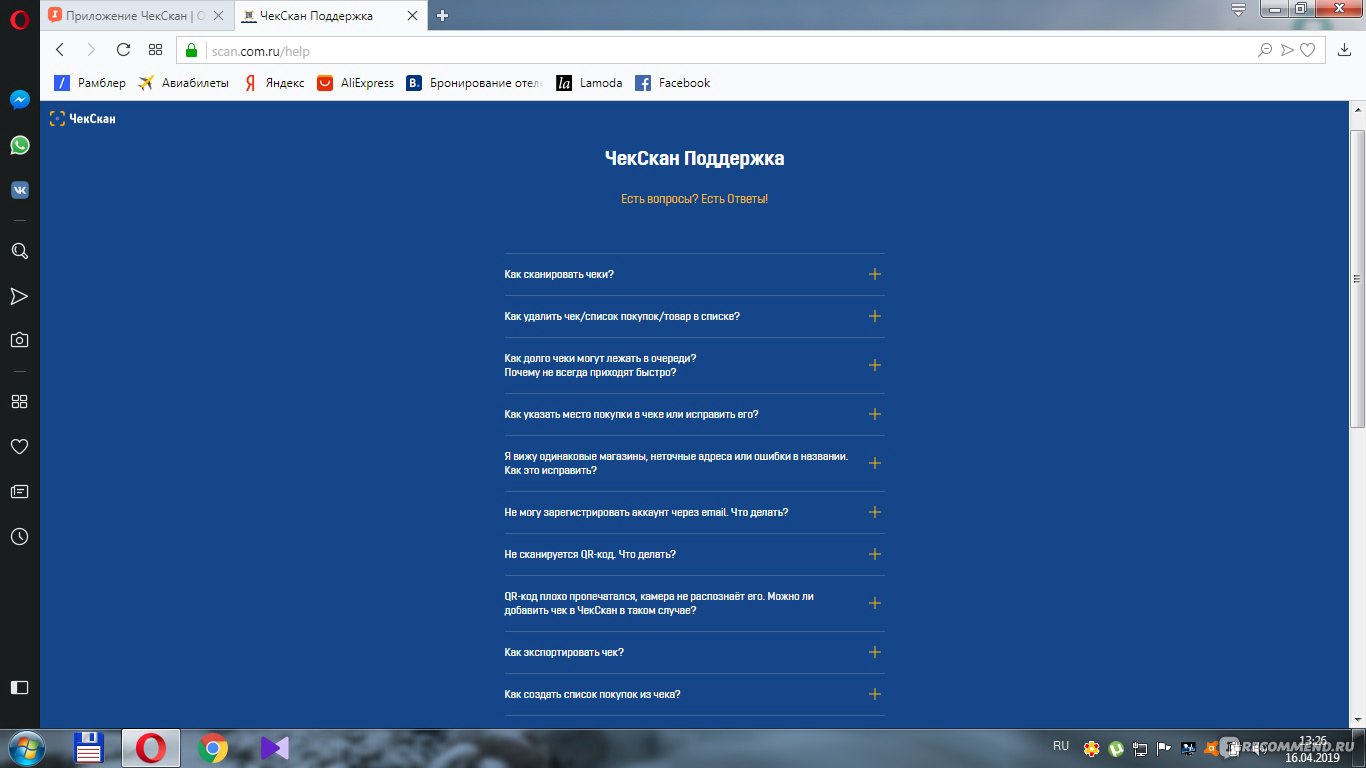Click the green secure lock icon
Screen dimensions: 1366x768
point(192,50)
